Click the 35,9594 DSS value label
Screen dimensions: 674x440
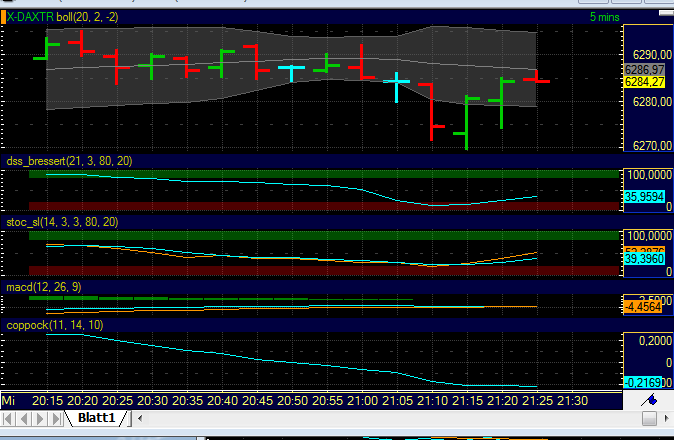coord(644,197)
